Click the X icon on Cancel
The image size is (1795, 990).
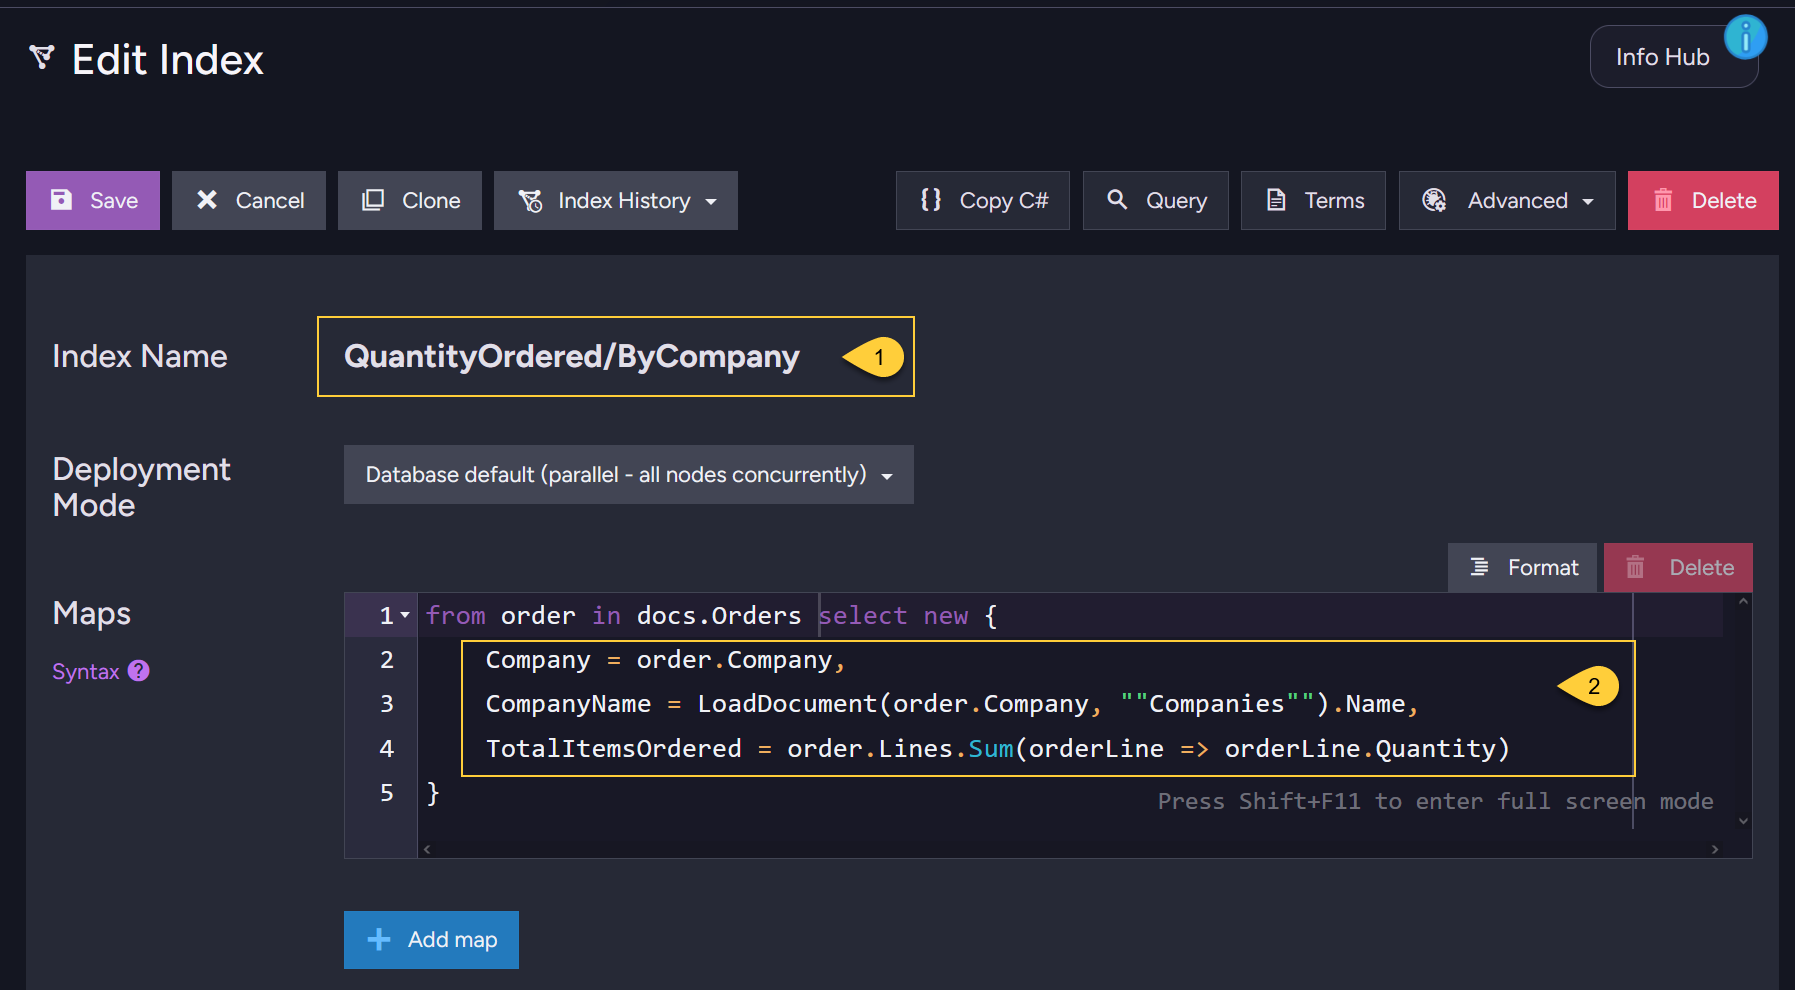pos(207,200)
